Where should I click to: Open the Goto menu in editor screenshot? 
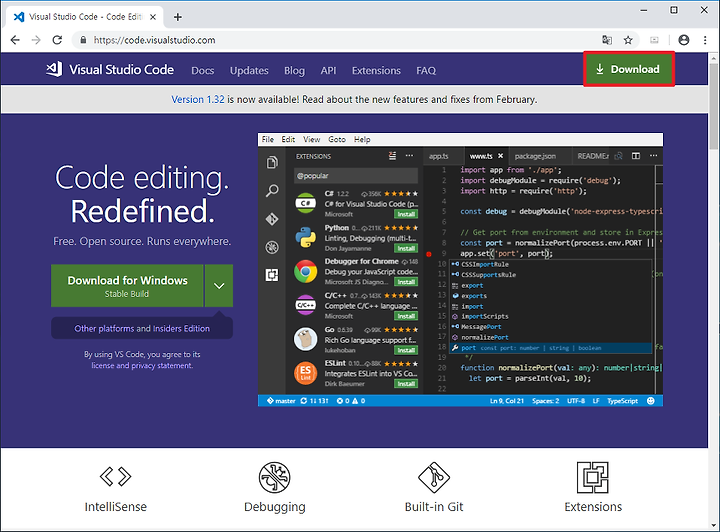[337, 140]
